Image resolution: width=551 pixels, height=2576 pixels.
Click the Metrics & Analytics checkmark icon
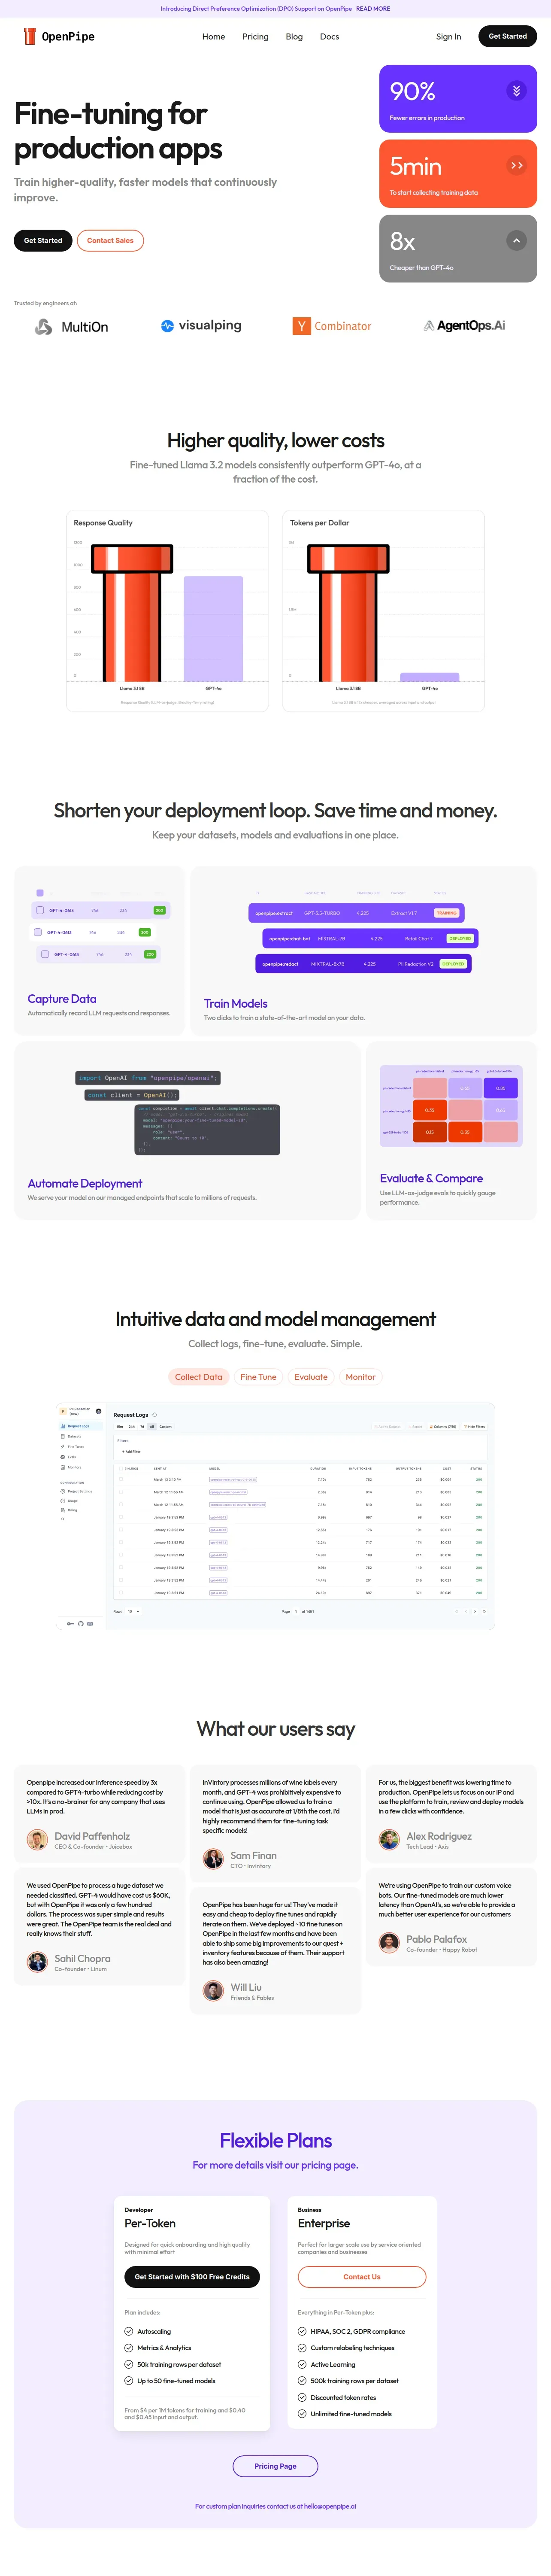tap(129, 2348)
